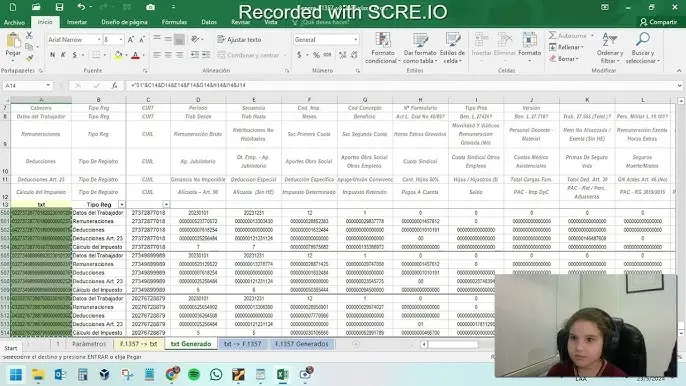This screenshot has height=386, width=686.
Task: Increase font size with large A icon
Action: click(x=131, y=40)
